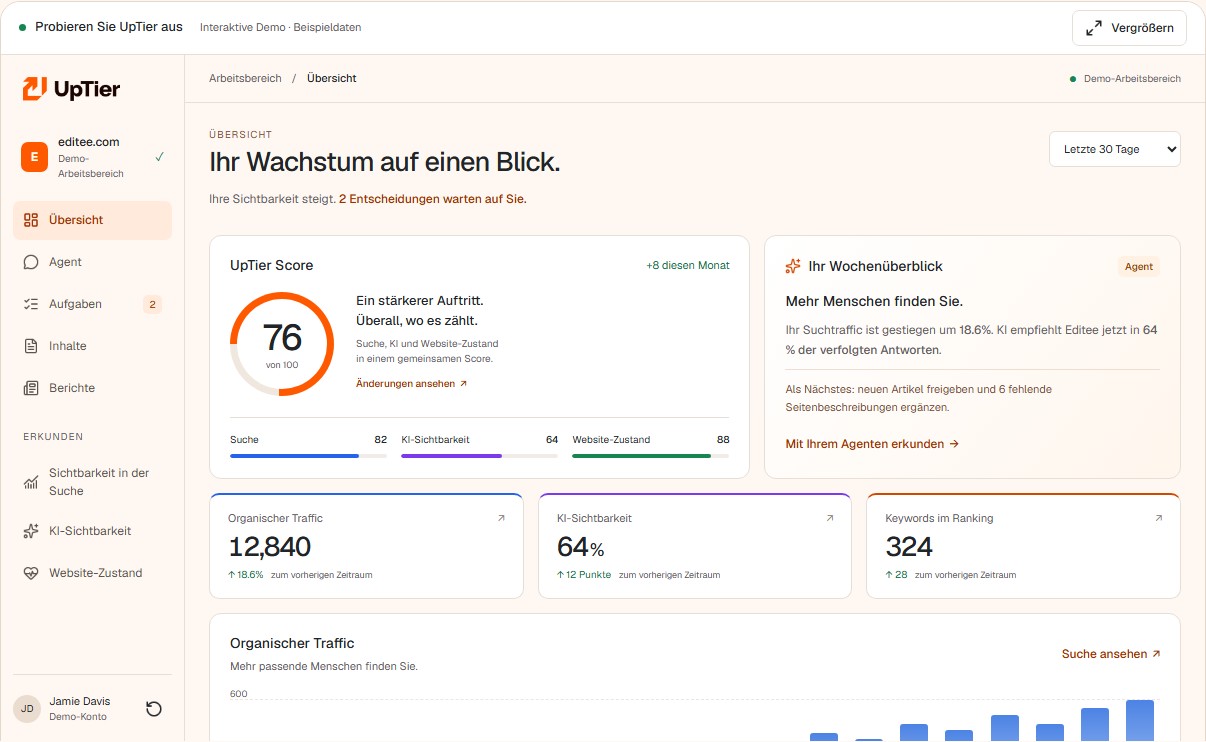This screenshot has height=742, width=1206.
Task: Click the 64% KI-Sichtbarkeit value
Action: click(581, 547)
